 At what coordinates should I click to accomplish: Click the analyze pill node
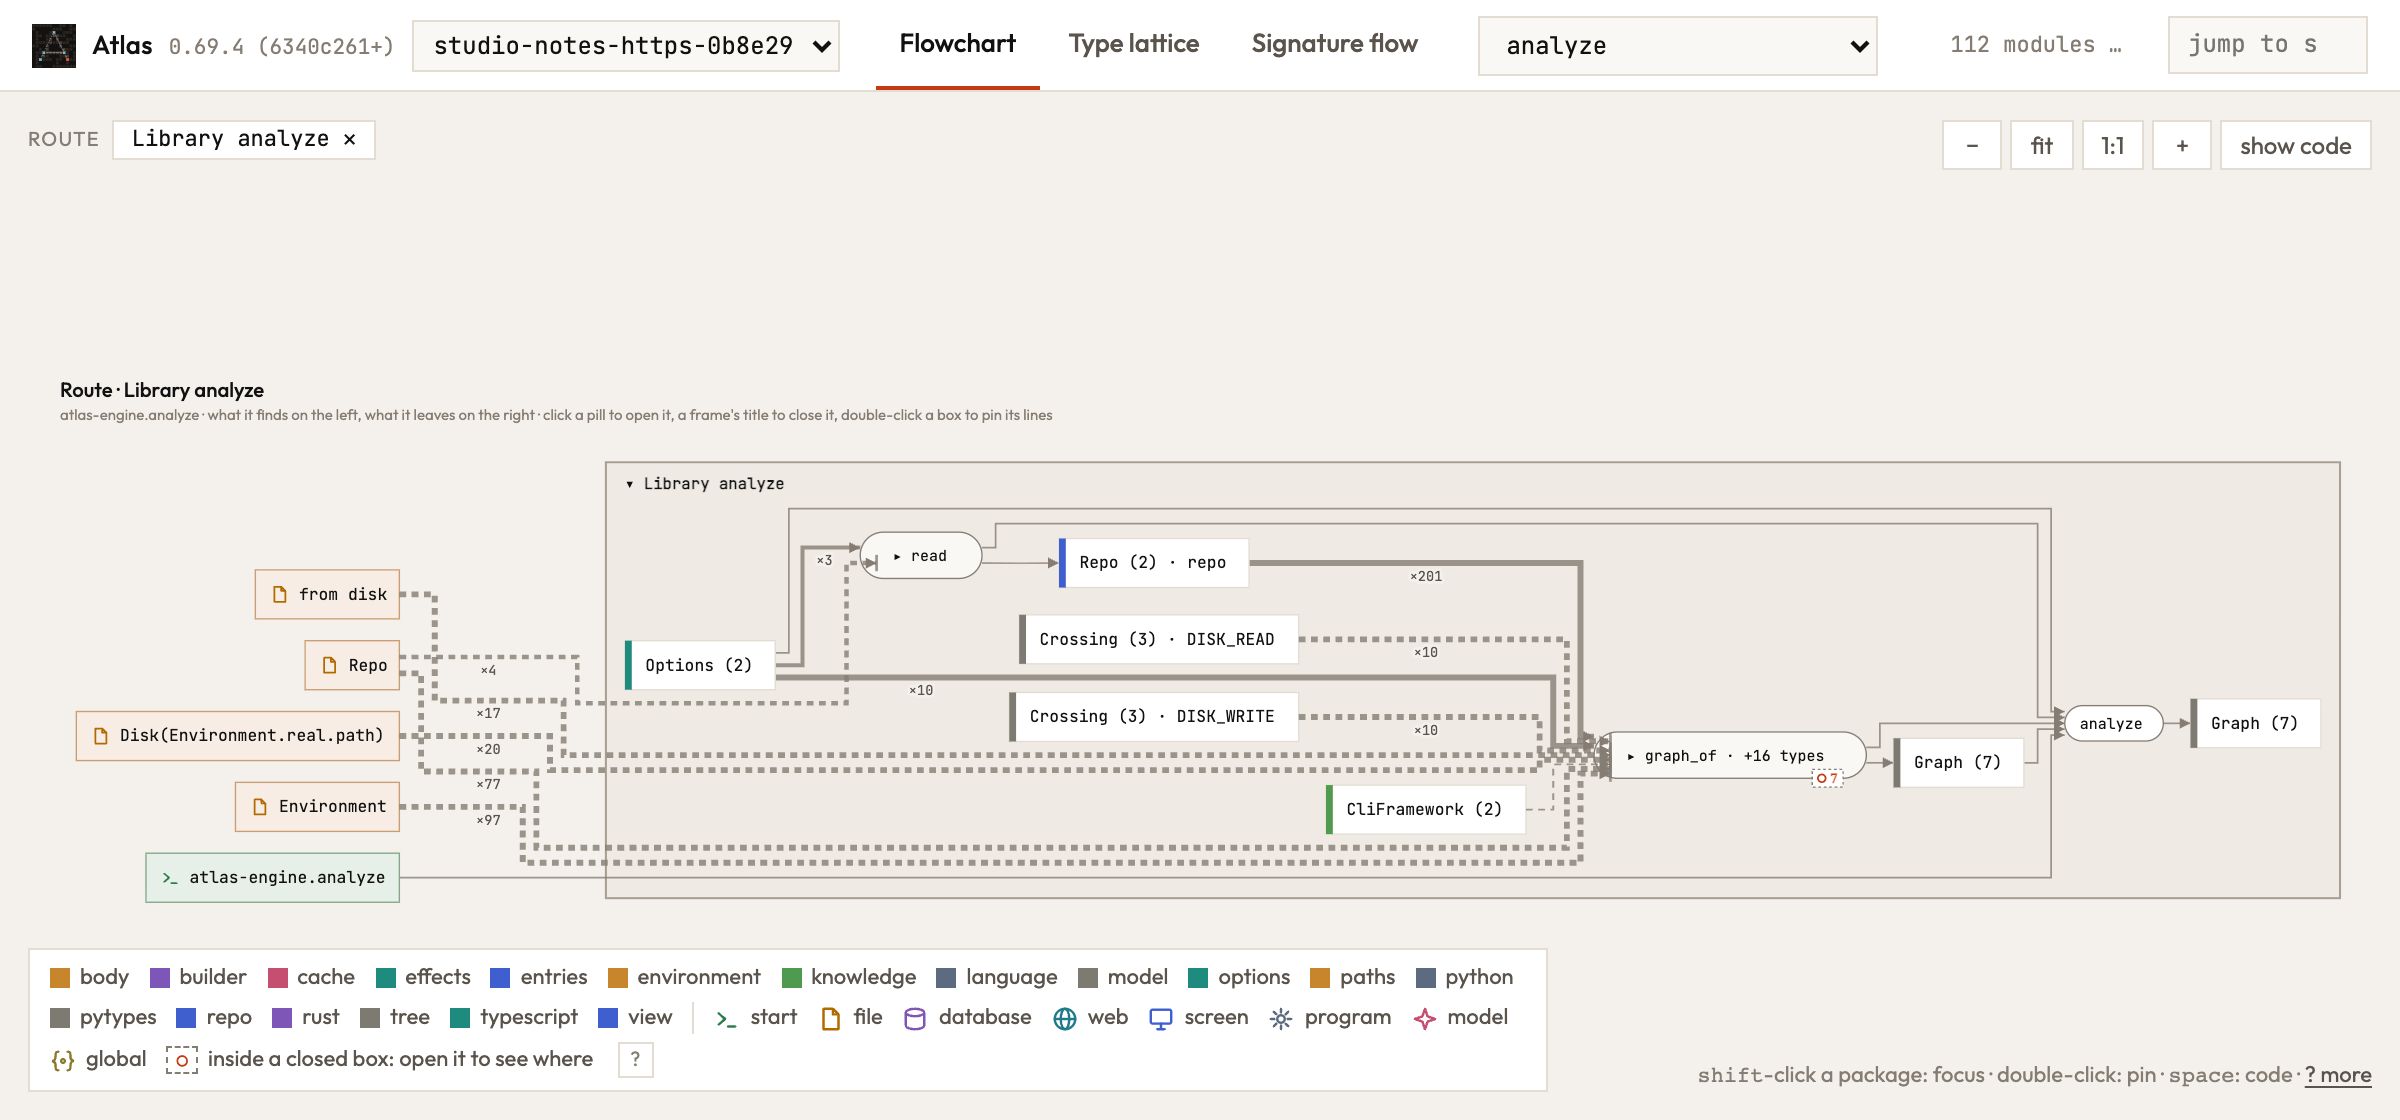click(2112, 723)
